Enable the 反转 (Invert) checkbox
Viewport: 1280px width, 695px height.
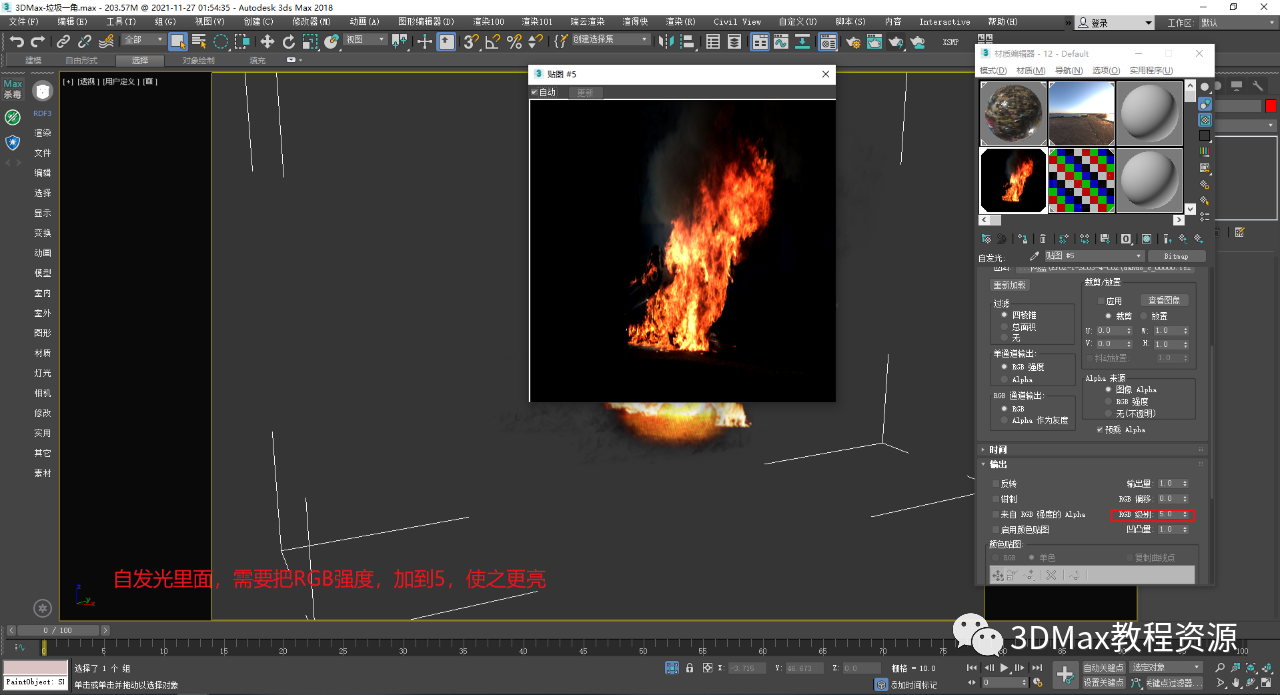(995, 483)
